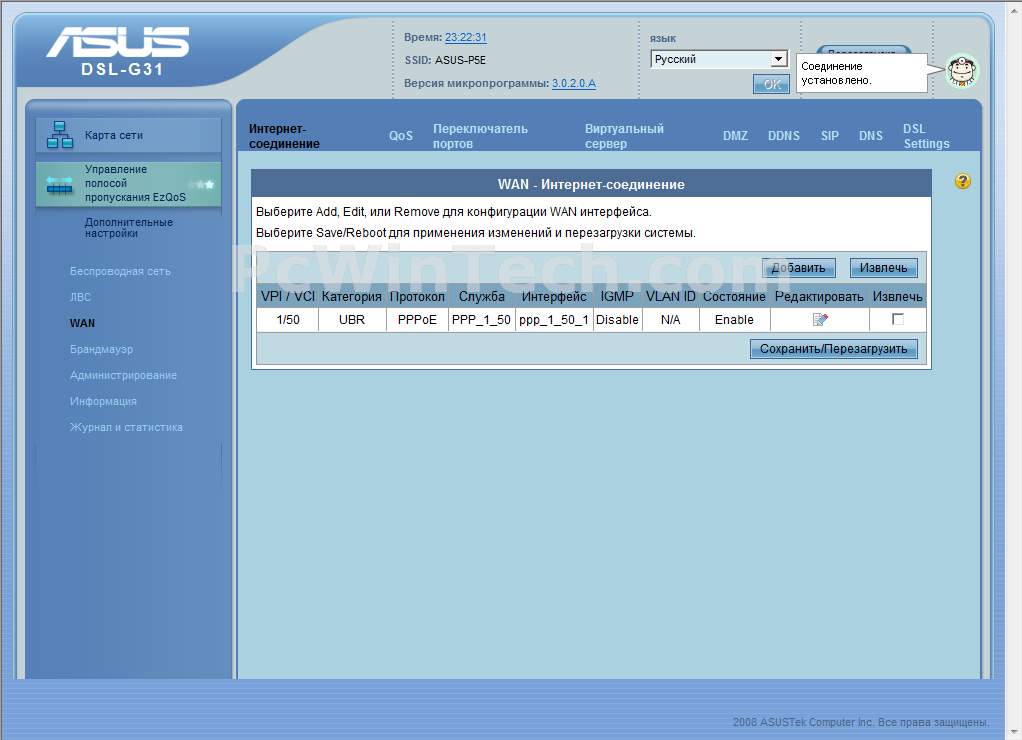Click the VLAN ID column header
The image size is (1022, 740).
tap(670, 297)
